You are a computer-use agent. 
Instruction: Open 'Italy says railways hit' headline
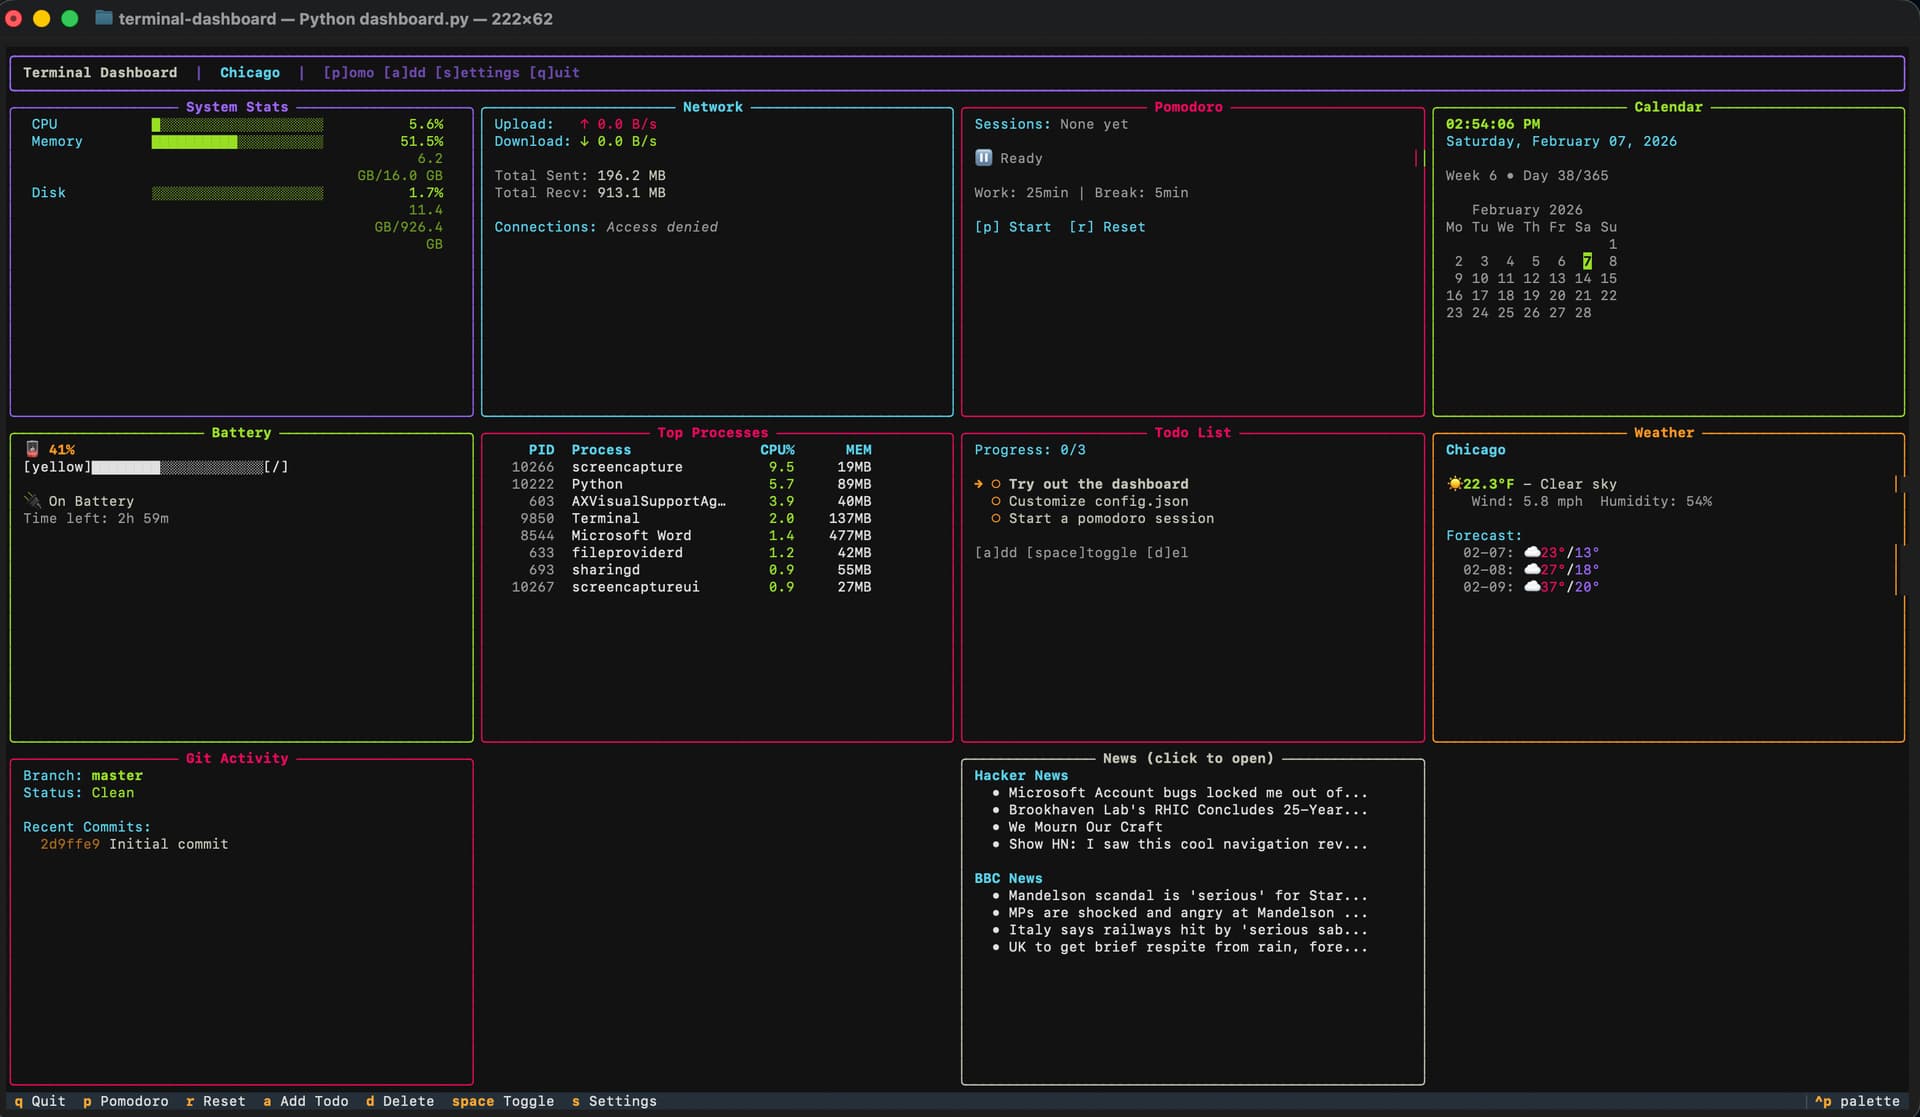point(1188,929)
